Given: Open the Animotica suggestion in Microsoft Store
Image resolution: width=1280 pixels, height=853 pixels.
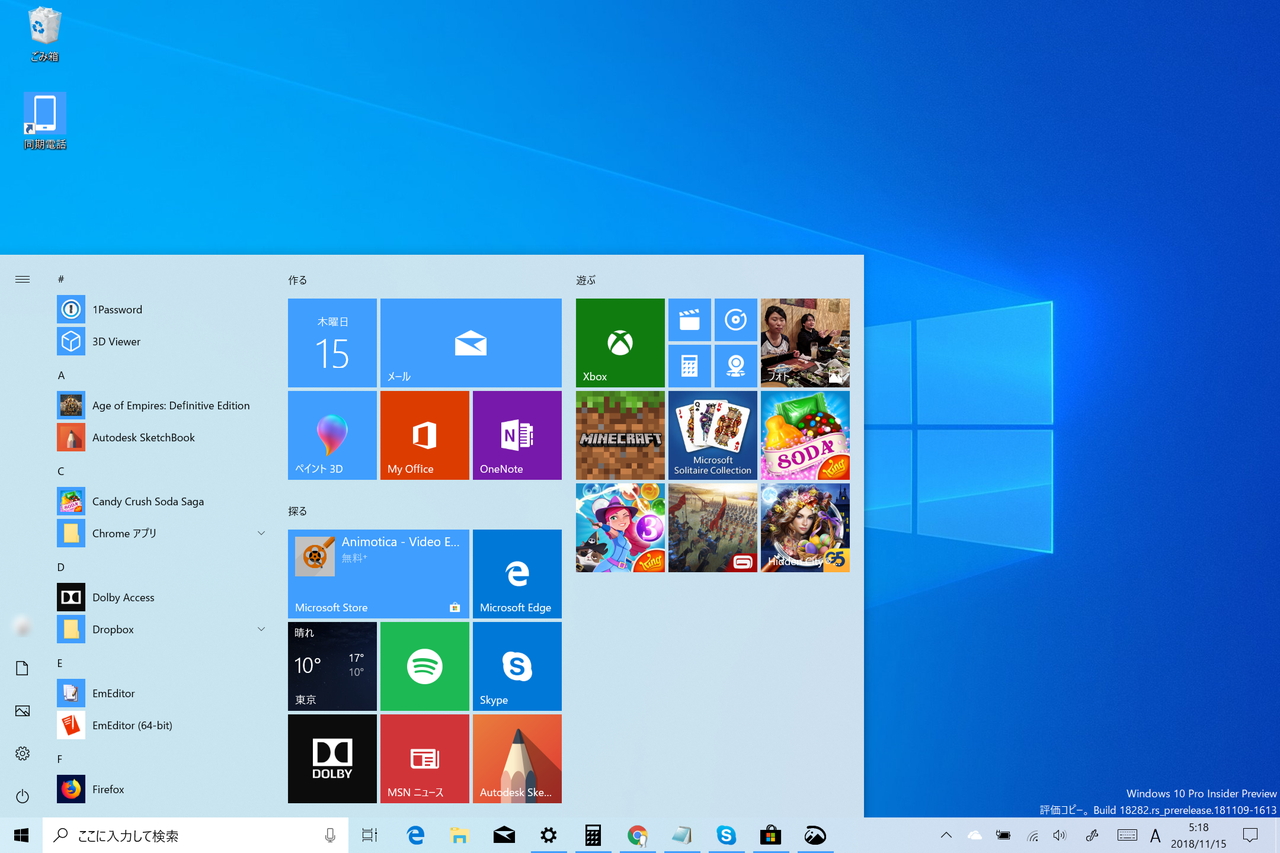Looking at the screenshot, I should 378,573.
